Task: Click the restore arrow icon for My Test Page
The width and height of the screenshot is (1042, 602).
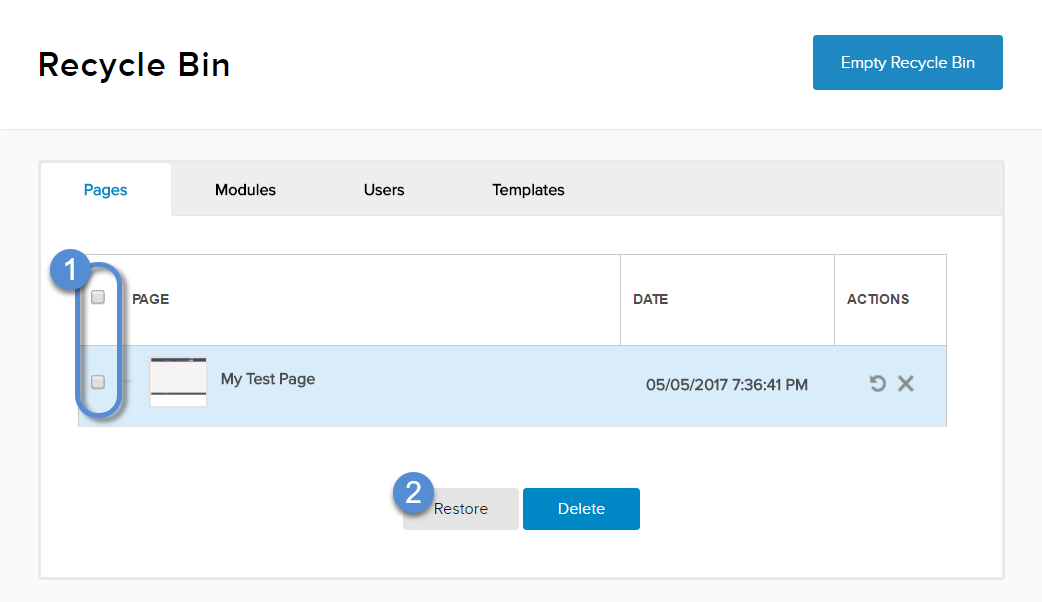Action: (x=877, y=383)
